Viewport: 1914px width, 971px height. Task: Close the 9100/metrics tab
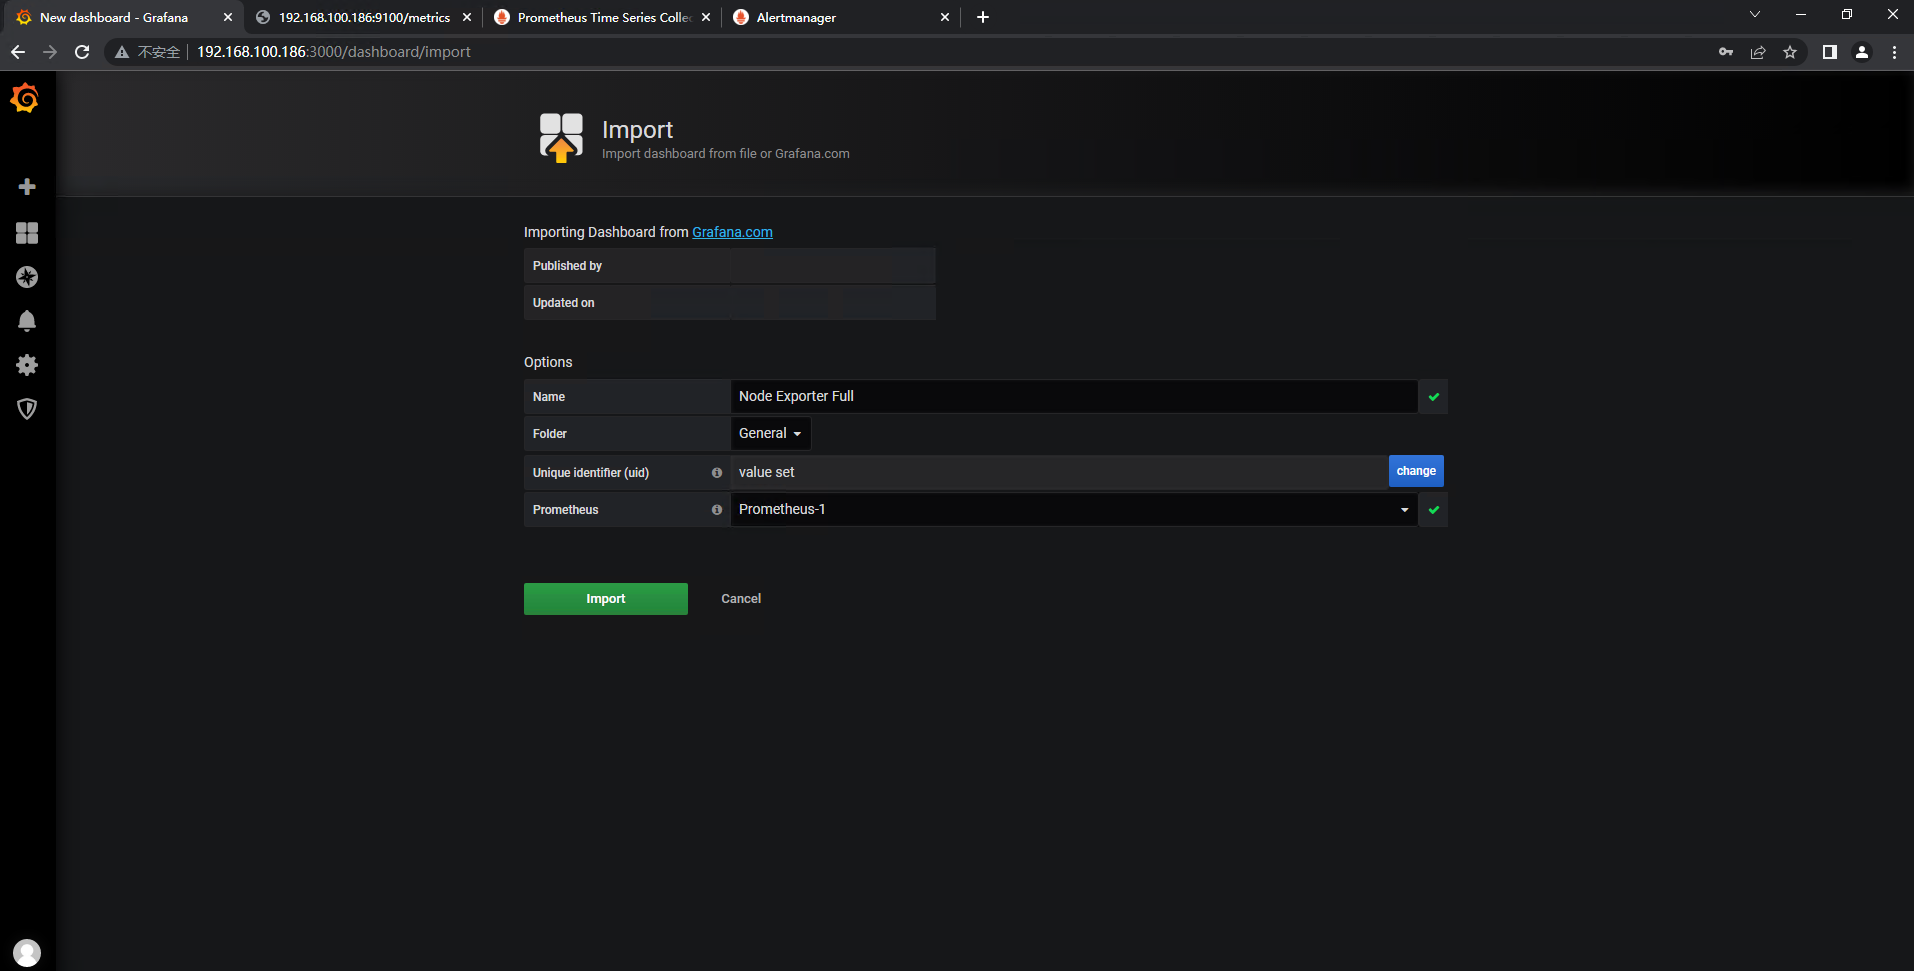coord(467,17)
